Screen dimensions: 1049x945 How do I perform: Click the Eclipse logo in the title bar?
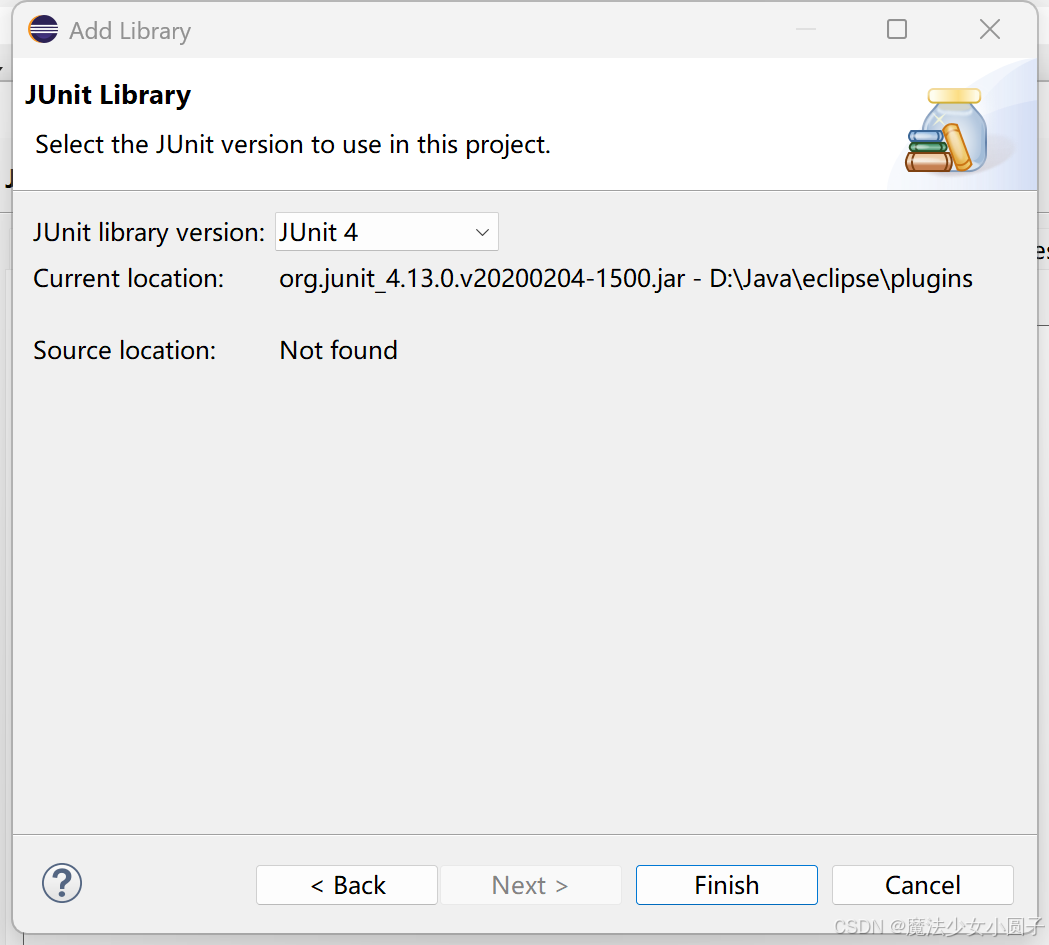(x=42, y=29)
